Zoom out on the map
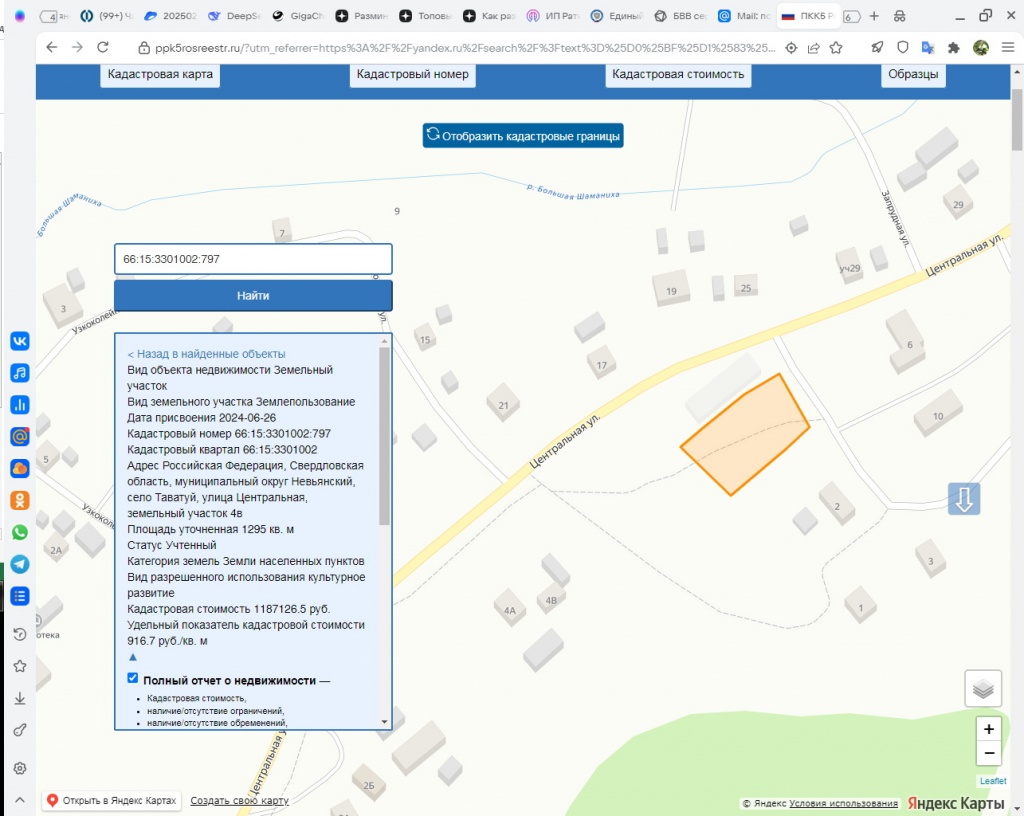1024x816 pixels. pos(989,753)
